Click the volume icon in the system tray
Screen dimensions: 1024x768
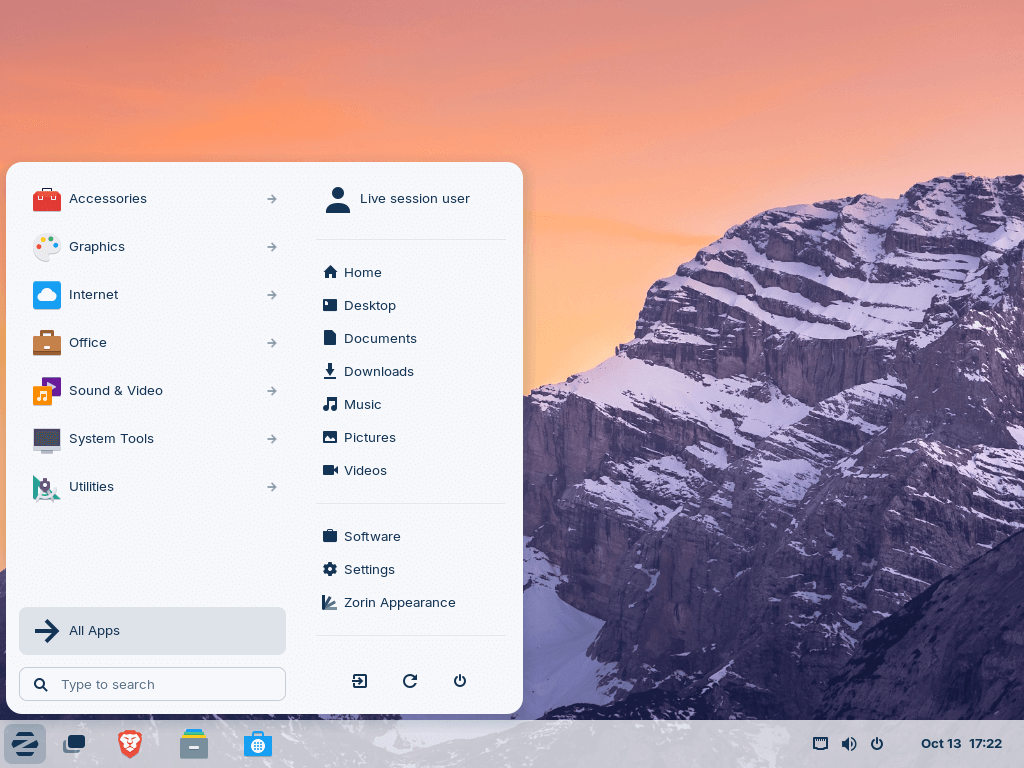coord(849,744)
